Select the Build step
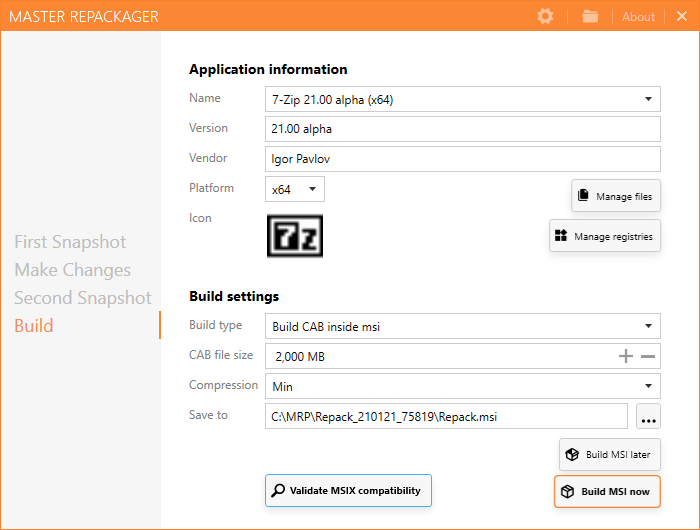Viewport: 700px width, 530px height. pyautogui.click(x=34, y=326)
